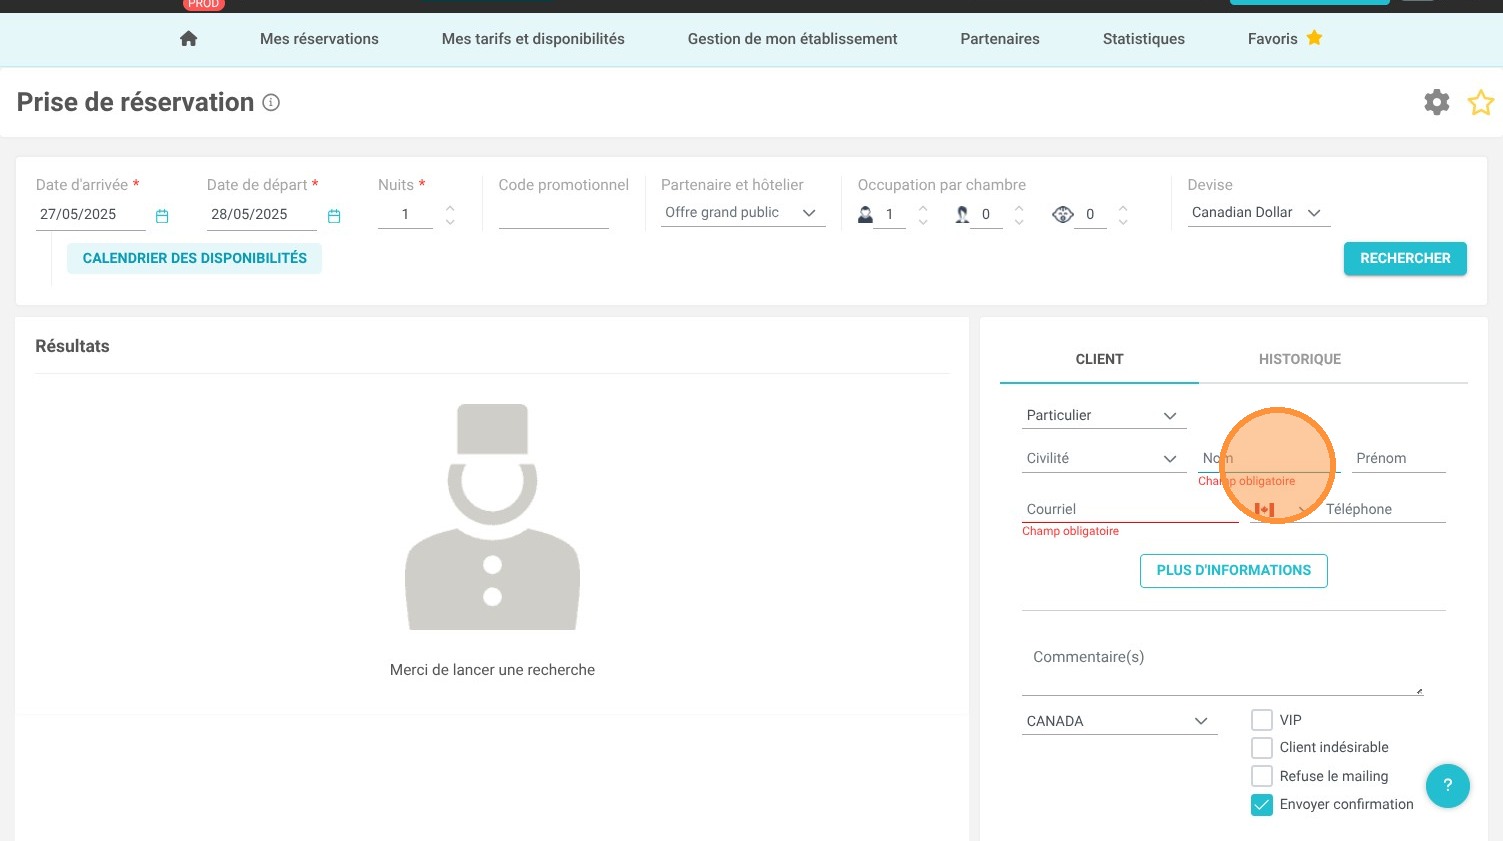Screen dimensions: 1503x841
Task: Click the Téléphone input field
Action: (x=1385, y=510)
